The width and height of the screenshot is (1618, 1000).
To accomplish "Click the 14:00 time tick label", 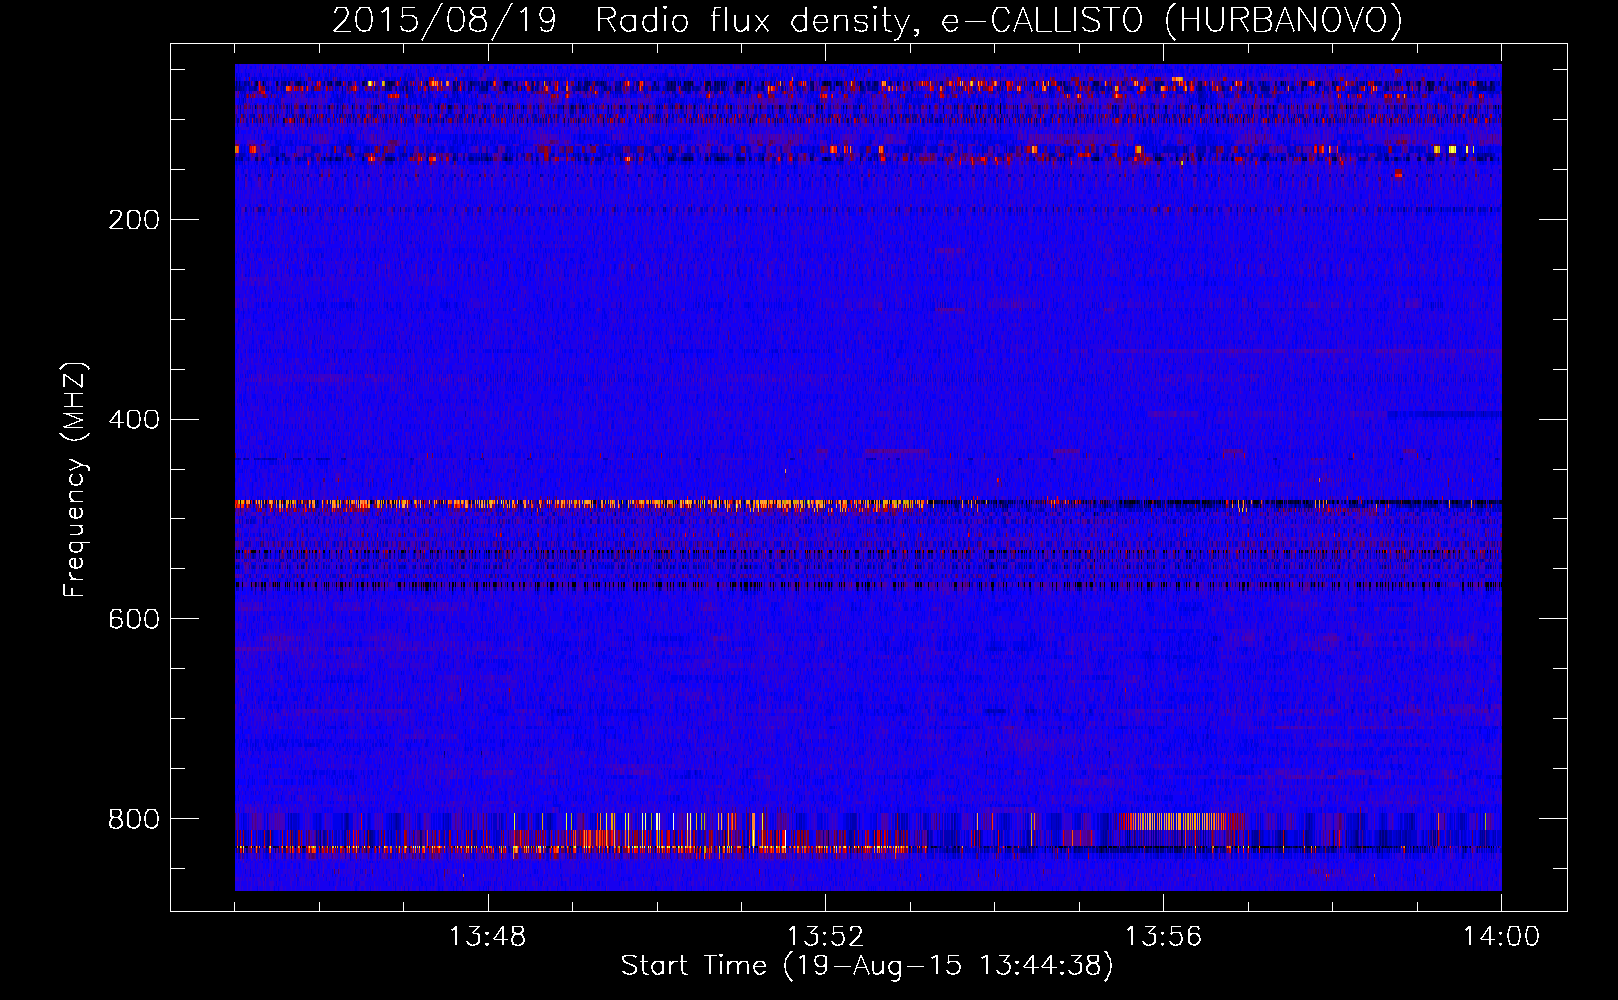I will (1501, 937).
